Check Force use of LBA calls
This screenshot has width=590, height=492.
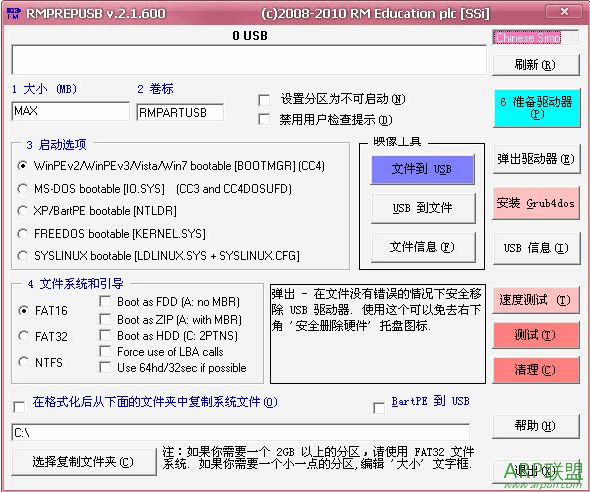(x=105, y=351)
